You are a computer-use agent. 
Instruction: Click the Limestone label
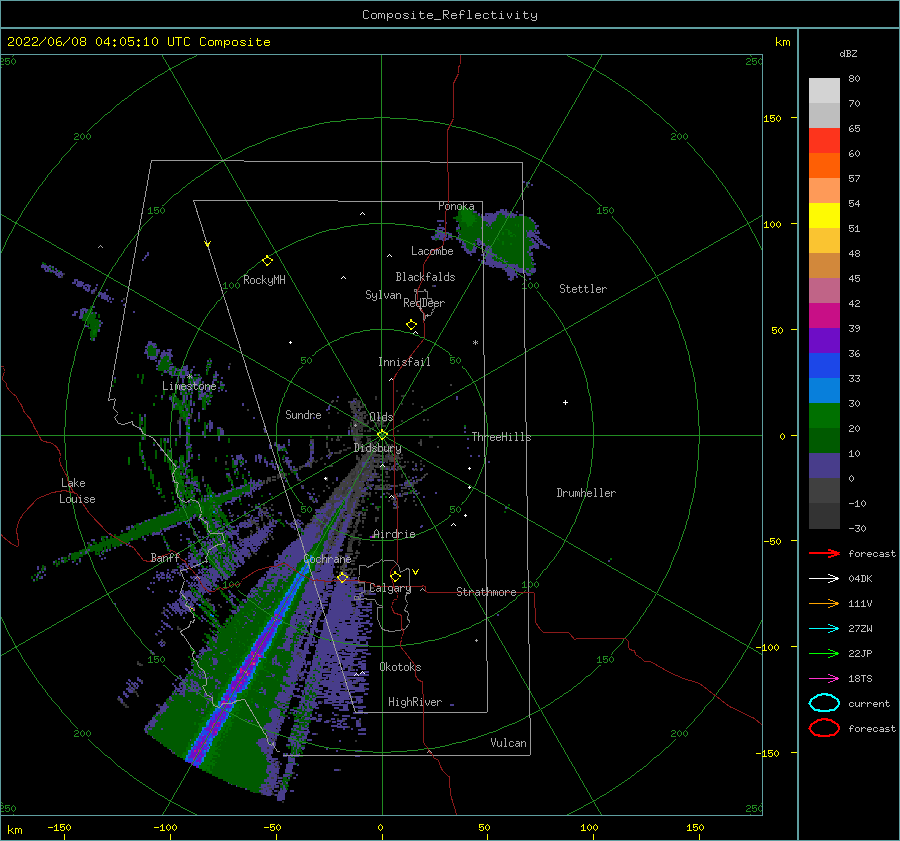[x=189, y=386]
